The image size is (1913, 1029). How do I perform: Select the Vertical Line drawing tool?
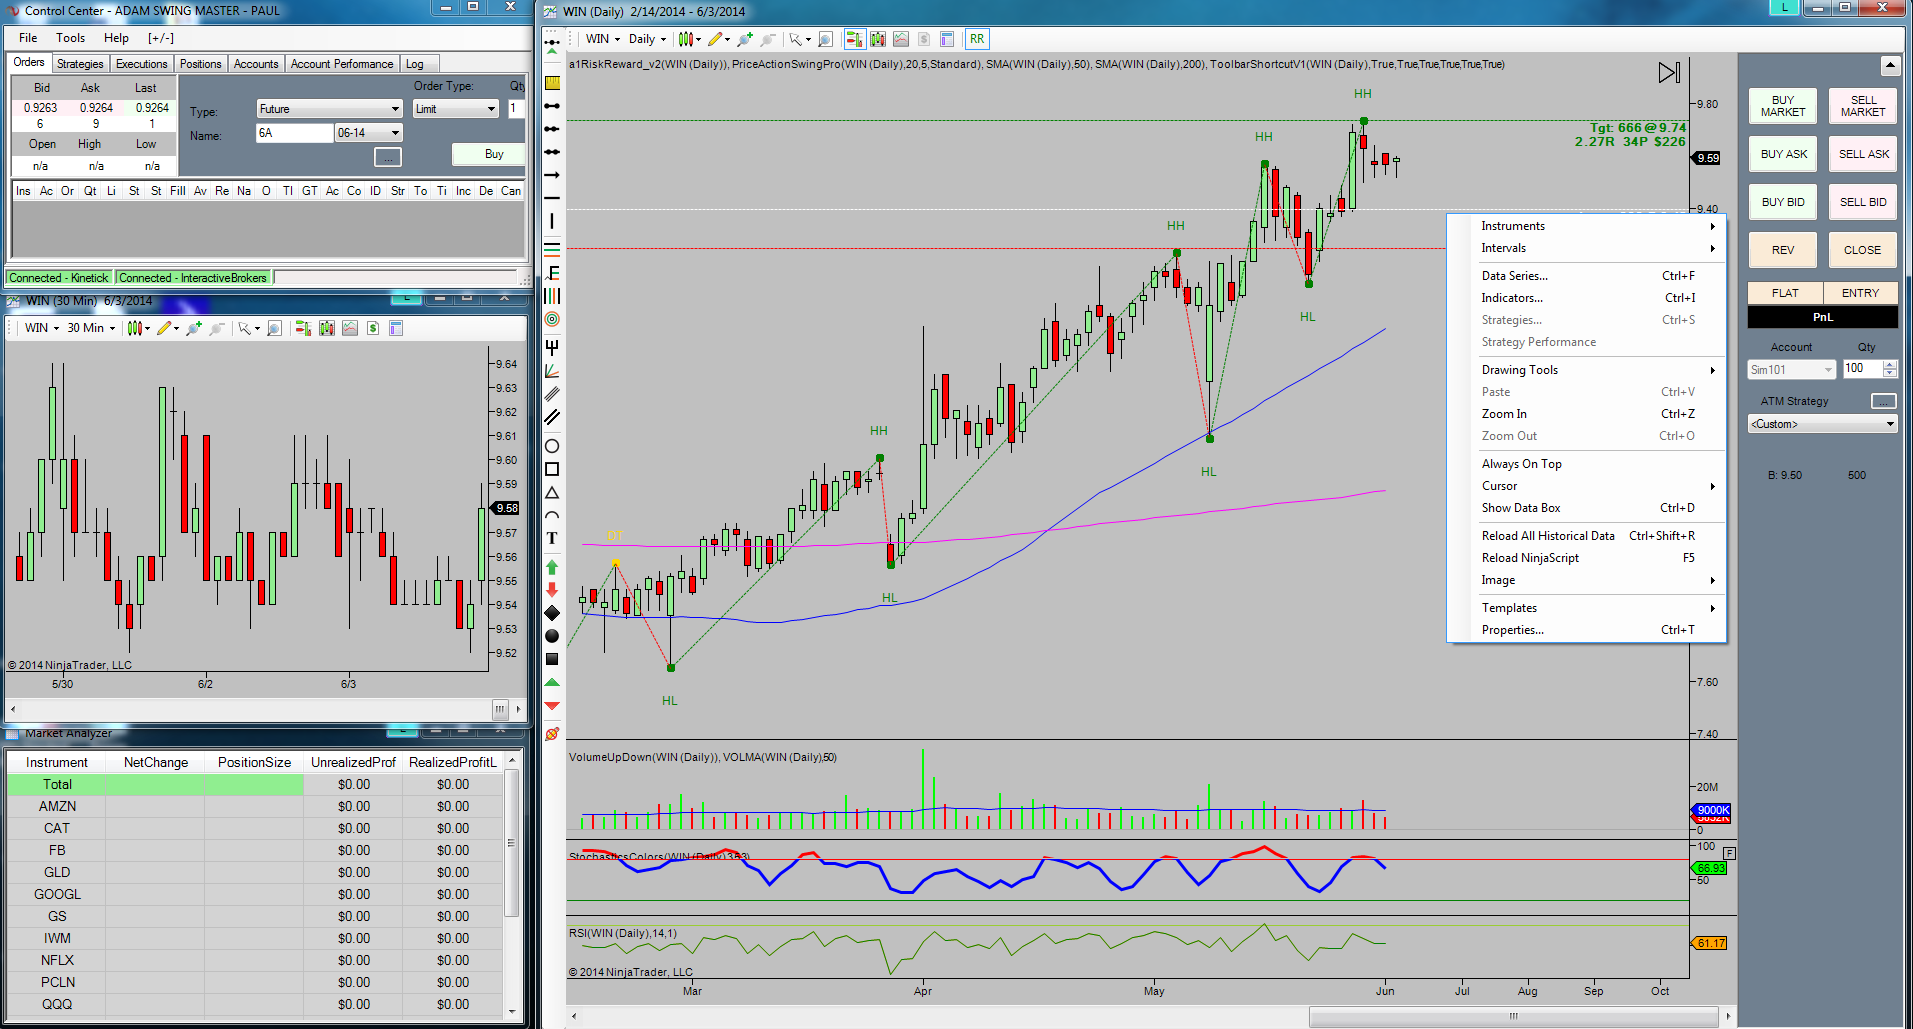[x=552, y=221]
